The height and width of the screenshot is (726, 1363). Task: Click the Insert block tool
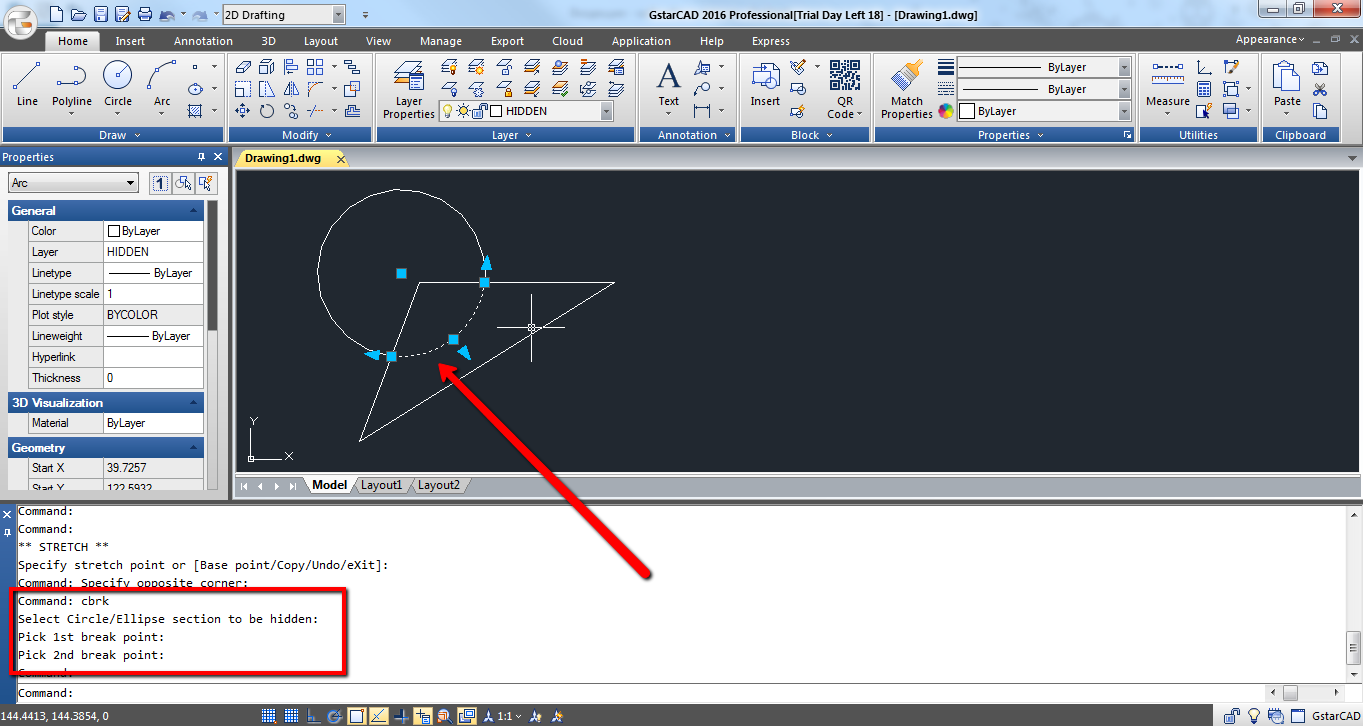coord(765,84)
